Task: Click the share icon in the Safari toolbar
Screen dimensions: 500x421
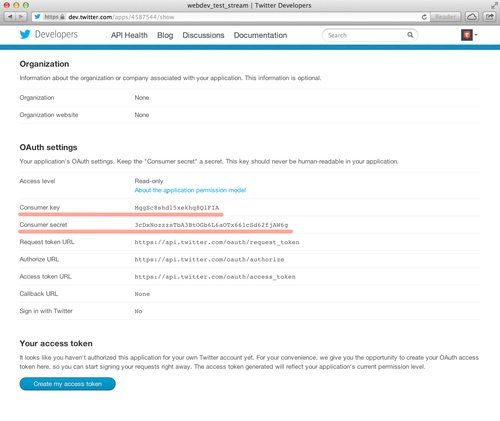Action: [489, 17]
